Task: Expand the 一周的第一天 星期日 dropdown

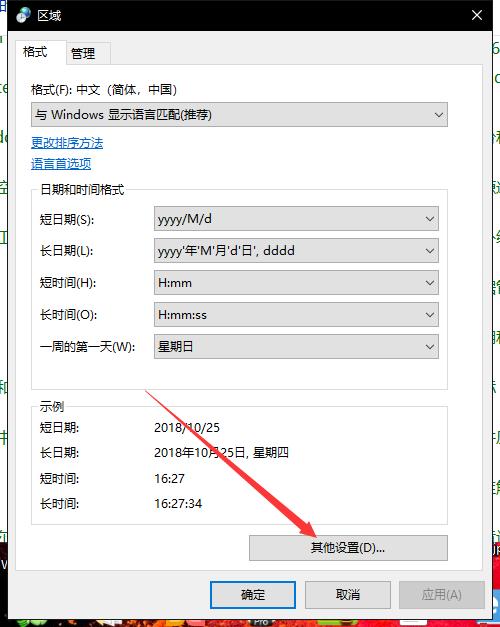Action: click(x=296, y=347)
